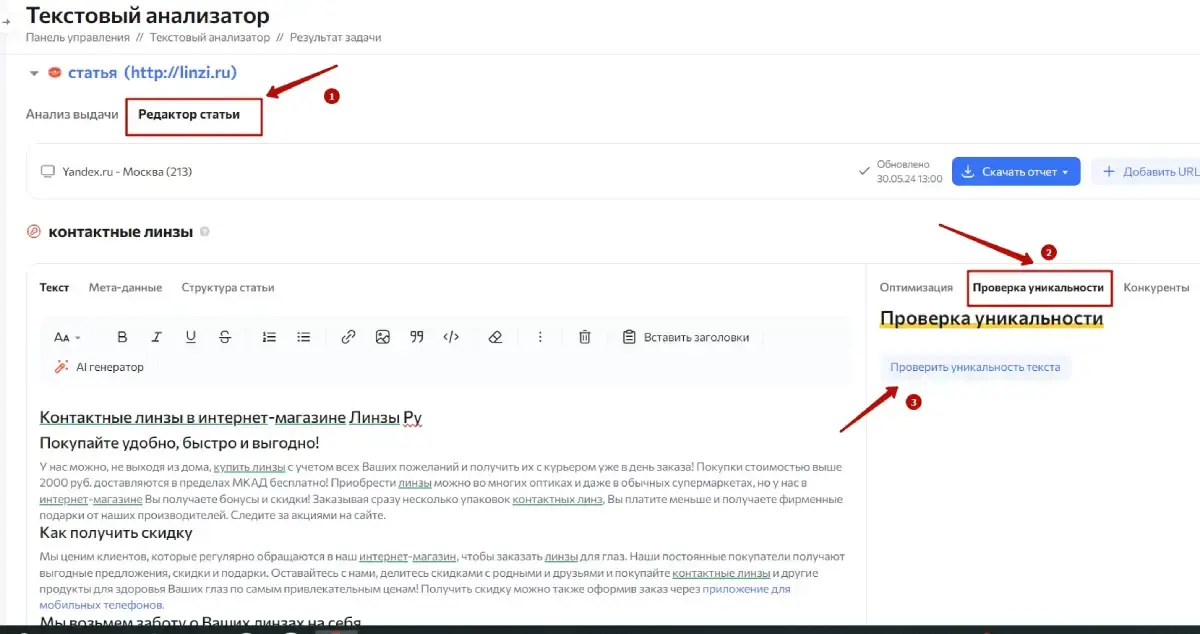Open the Скачать отчет dropdown
The width and height of the screenshot is (1200, 634).
(x=1015, y=172)
